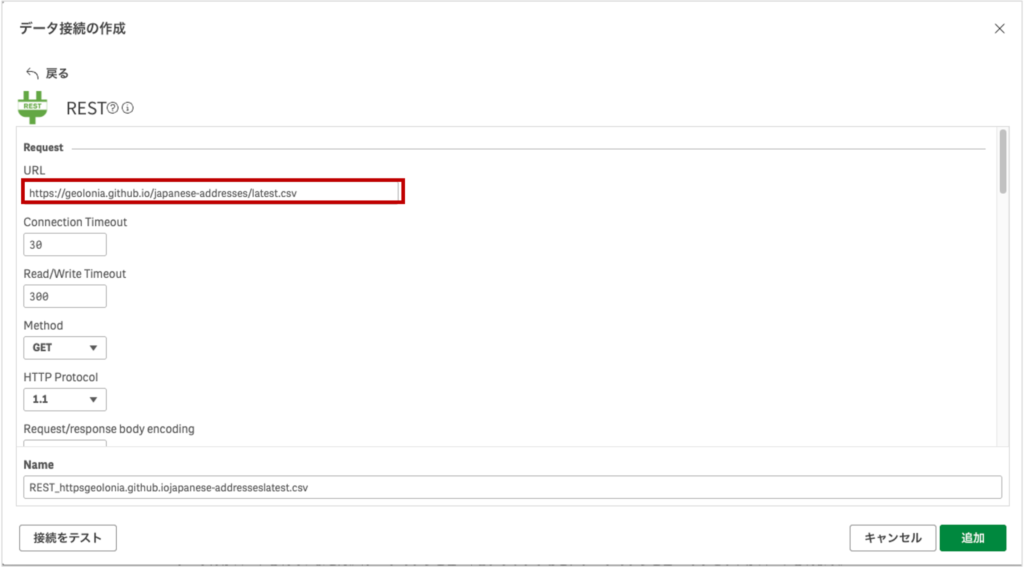
Task: Click the データ接続の作成 dialog title
Action: point(72,29)
